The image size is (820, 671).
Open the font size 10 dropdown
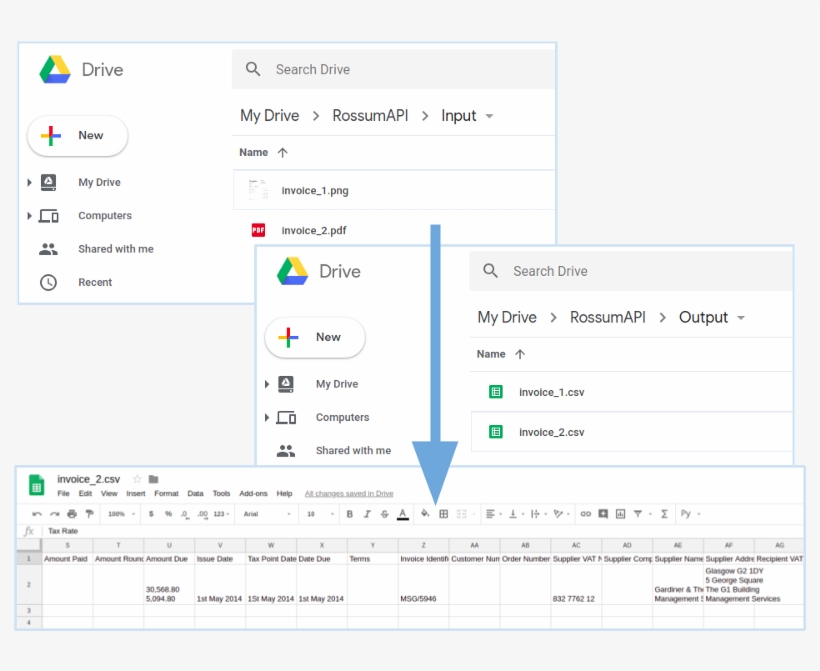(x=320, y=514)
